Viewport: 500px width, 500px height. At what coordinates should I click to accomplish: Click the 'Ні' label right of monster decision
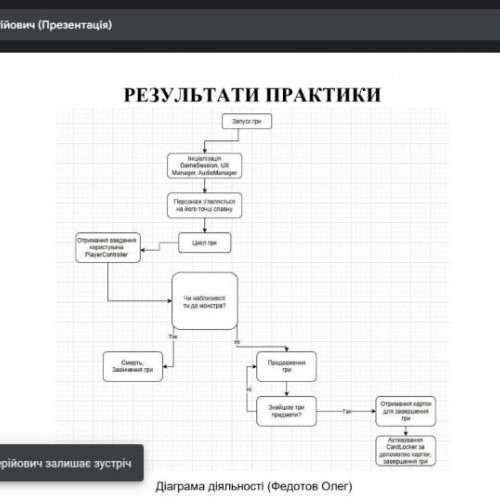click(237, 342)
